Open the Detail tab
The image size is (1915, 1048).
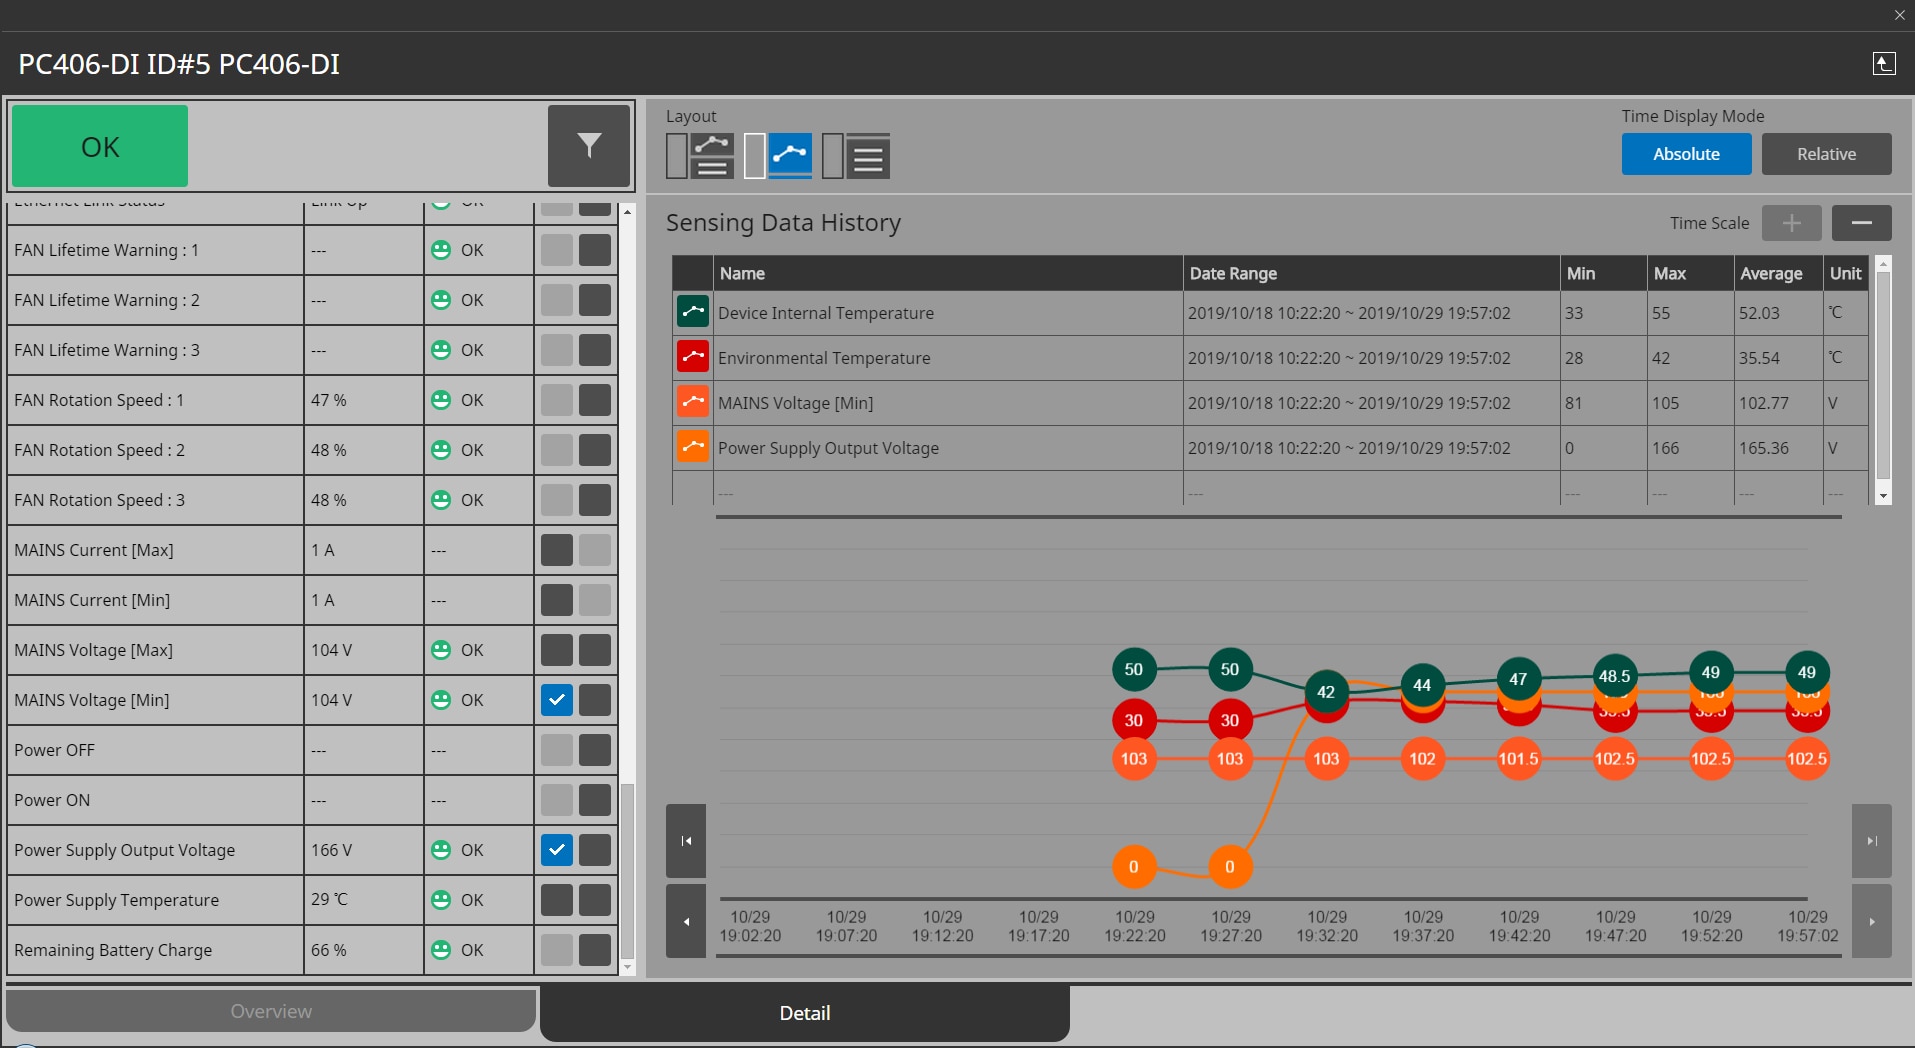coord(804,1013)
